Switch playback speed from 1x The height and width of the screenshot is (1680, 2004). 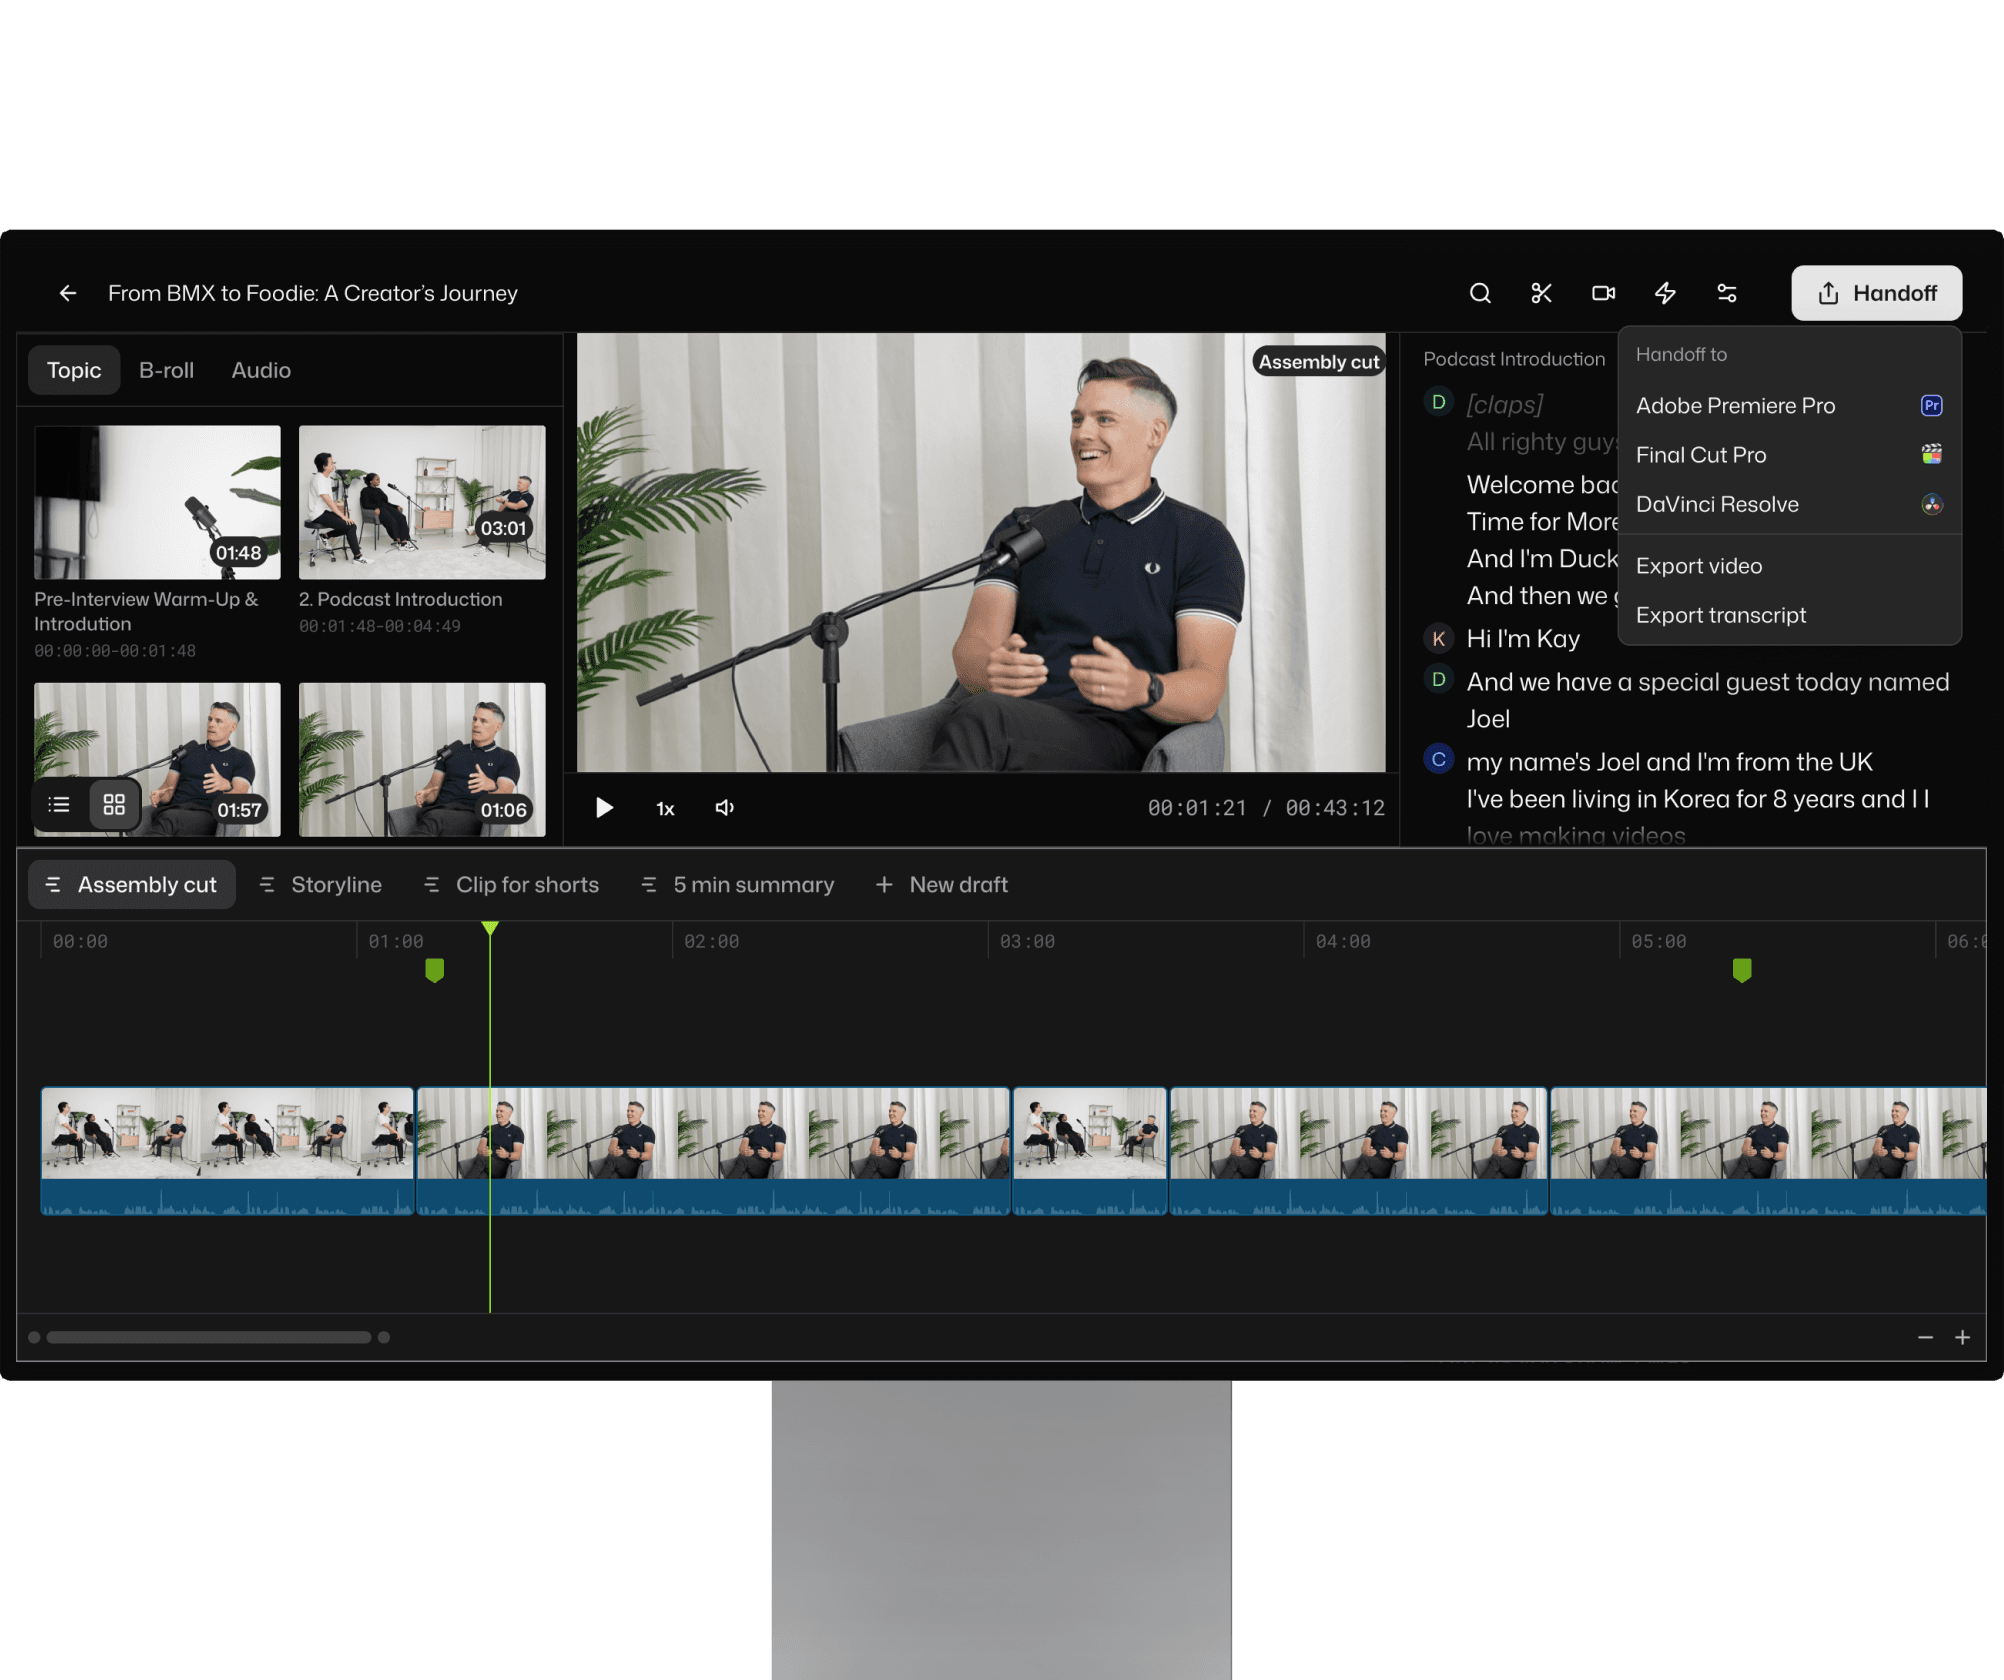tap(664, 808)
